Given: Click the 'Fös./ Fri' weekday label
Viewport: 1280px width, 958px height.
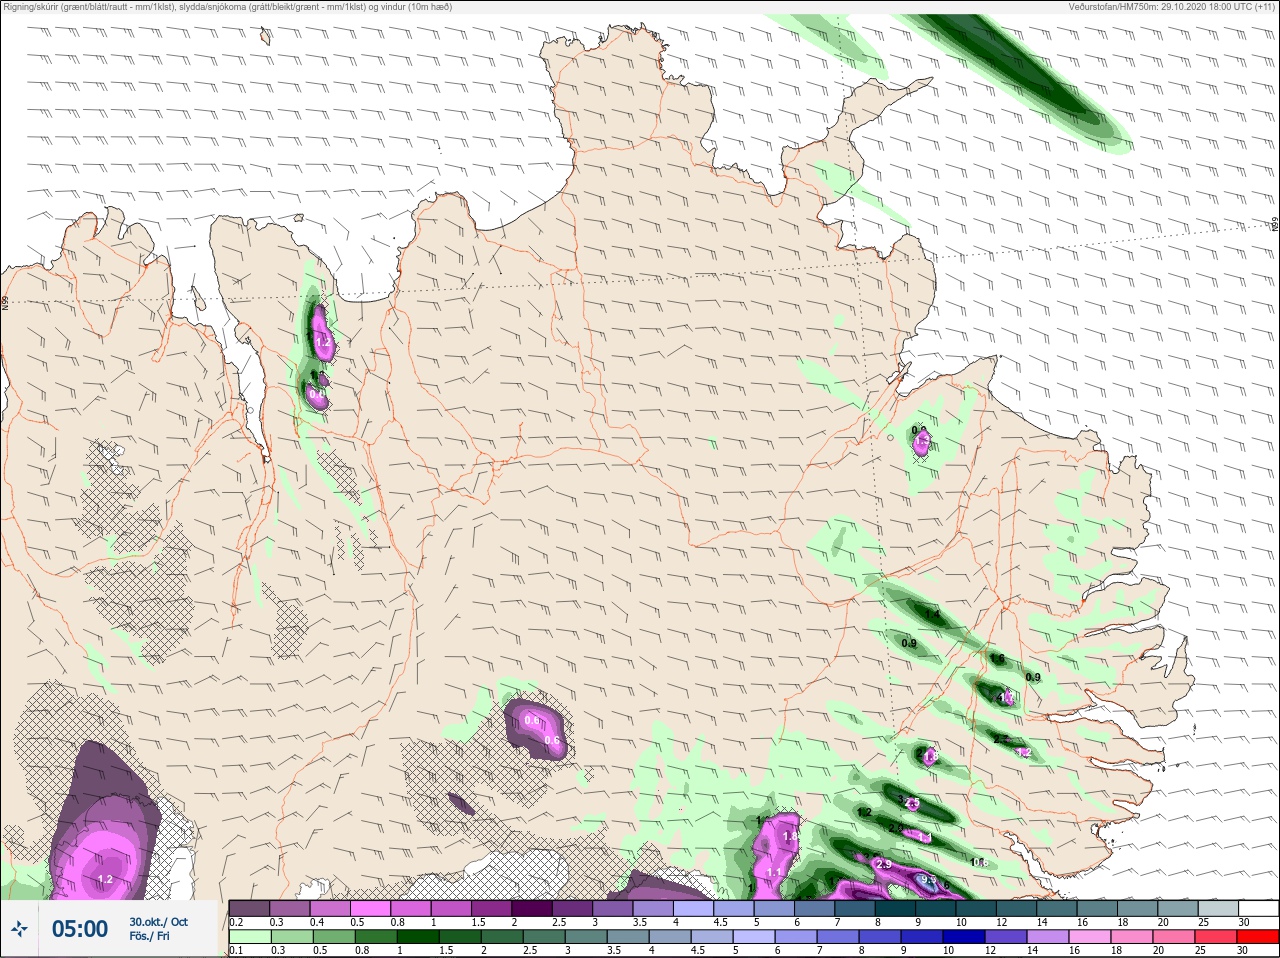Looking at the screenshot, I should [x=149, y=937].
